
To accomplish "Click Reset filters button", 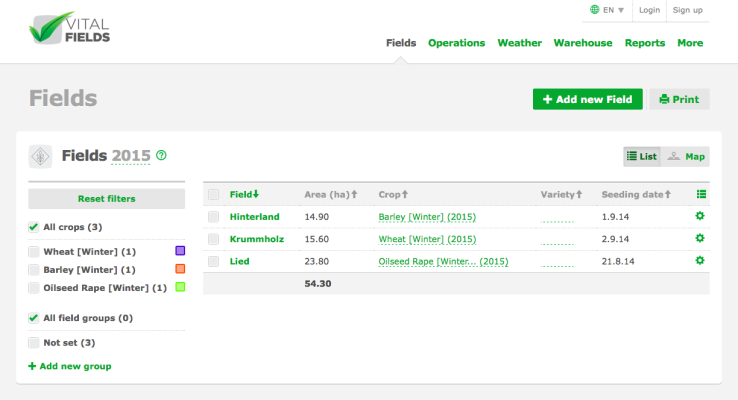I will click(x=106, y=199).
